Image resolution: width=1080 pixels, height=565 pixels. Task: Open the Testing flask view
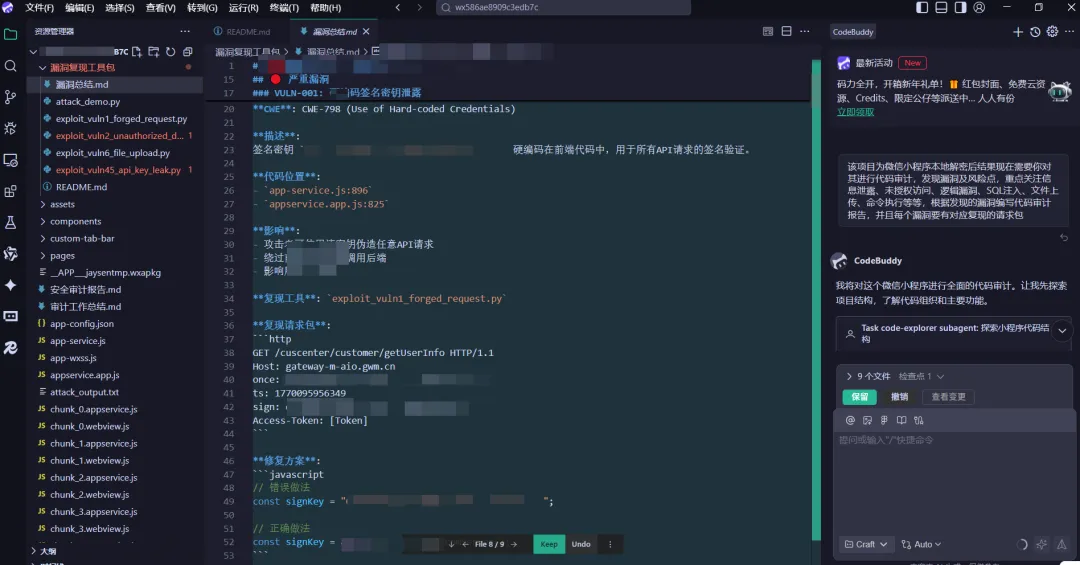pyautogui.click(x=10, y=223)
